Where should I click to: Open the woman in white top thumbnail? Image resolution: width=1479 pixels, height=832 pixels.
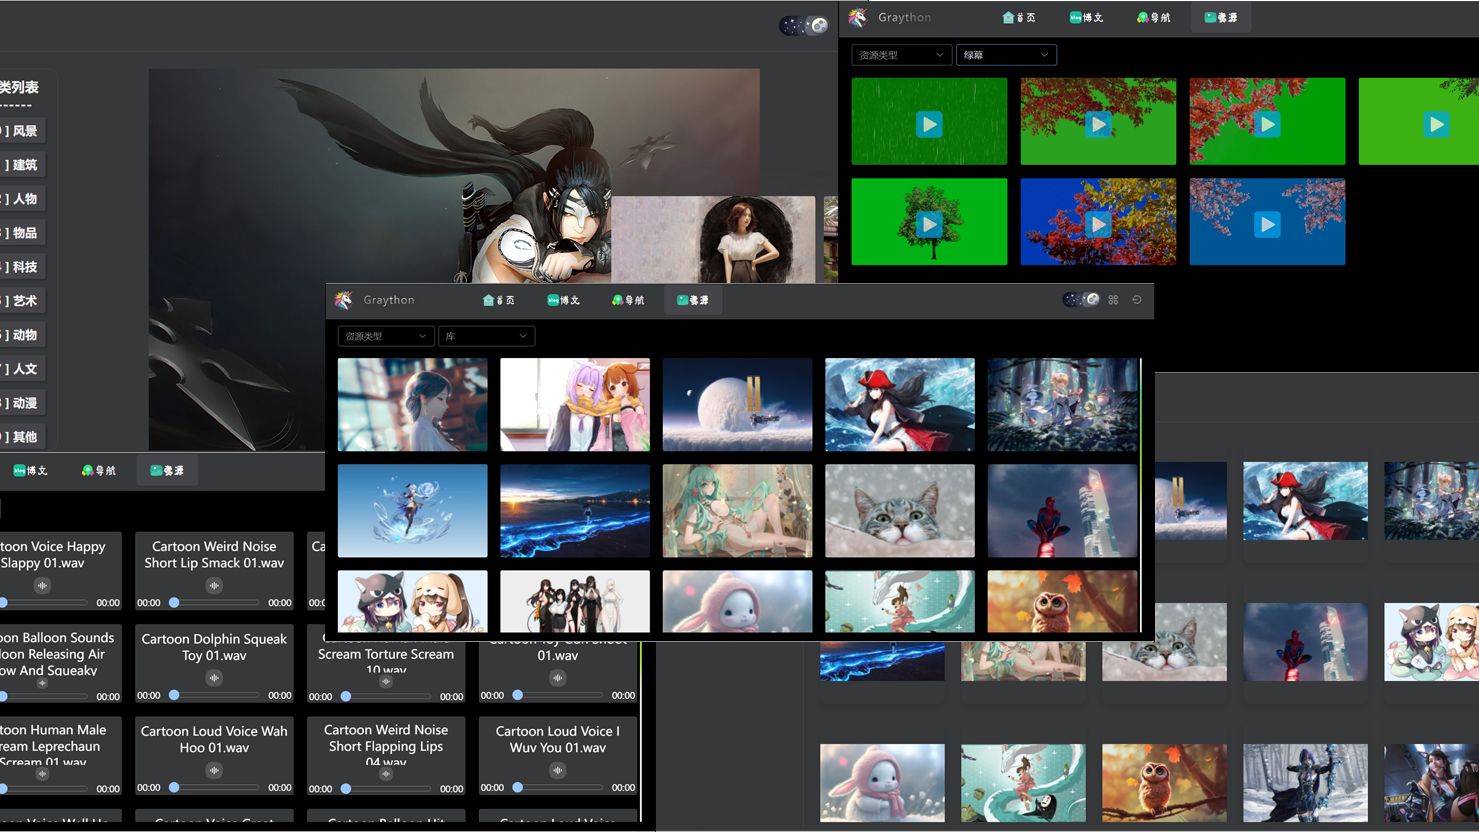713,239
